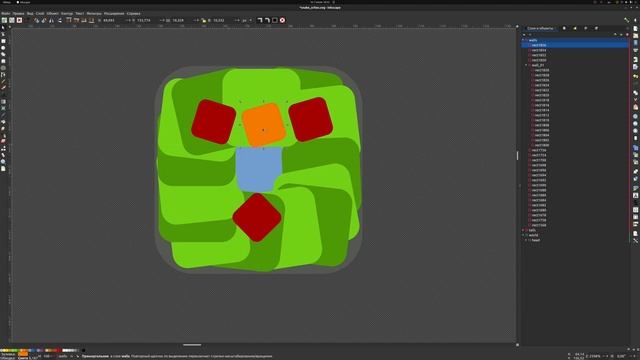Image resolution: width=640 pixels, height=360 pixels.
Task: Rotate selection clockwise icon
Action: [x=44, y=20]
